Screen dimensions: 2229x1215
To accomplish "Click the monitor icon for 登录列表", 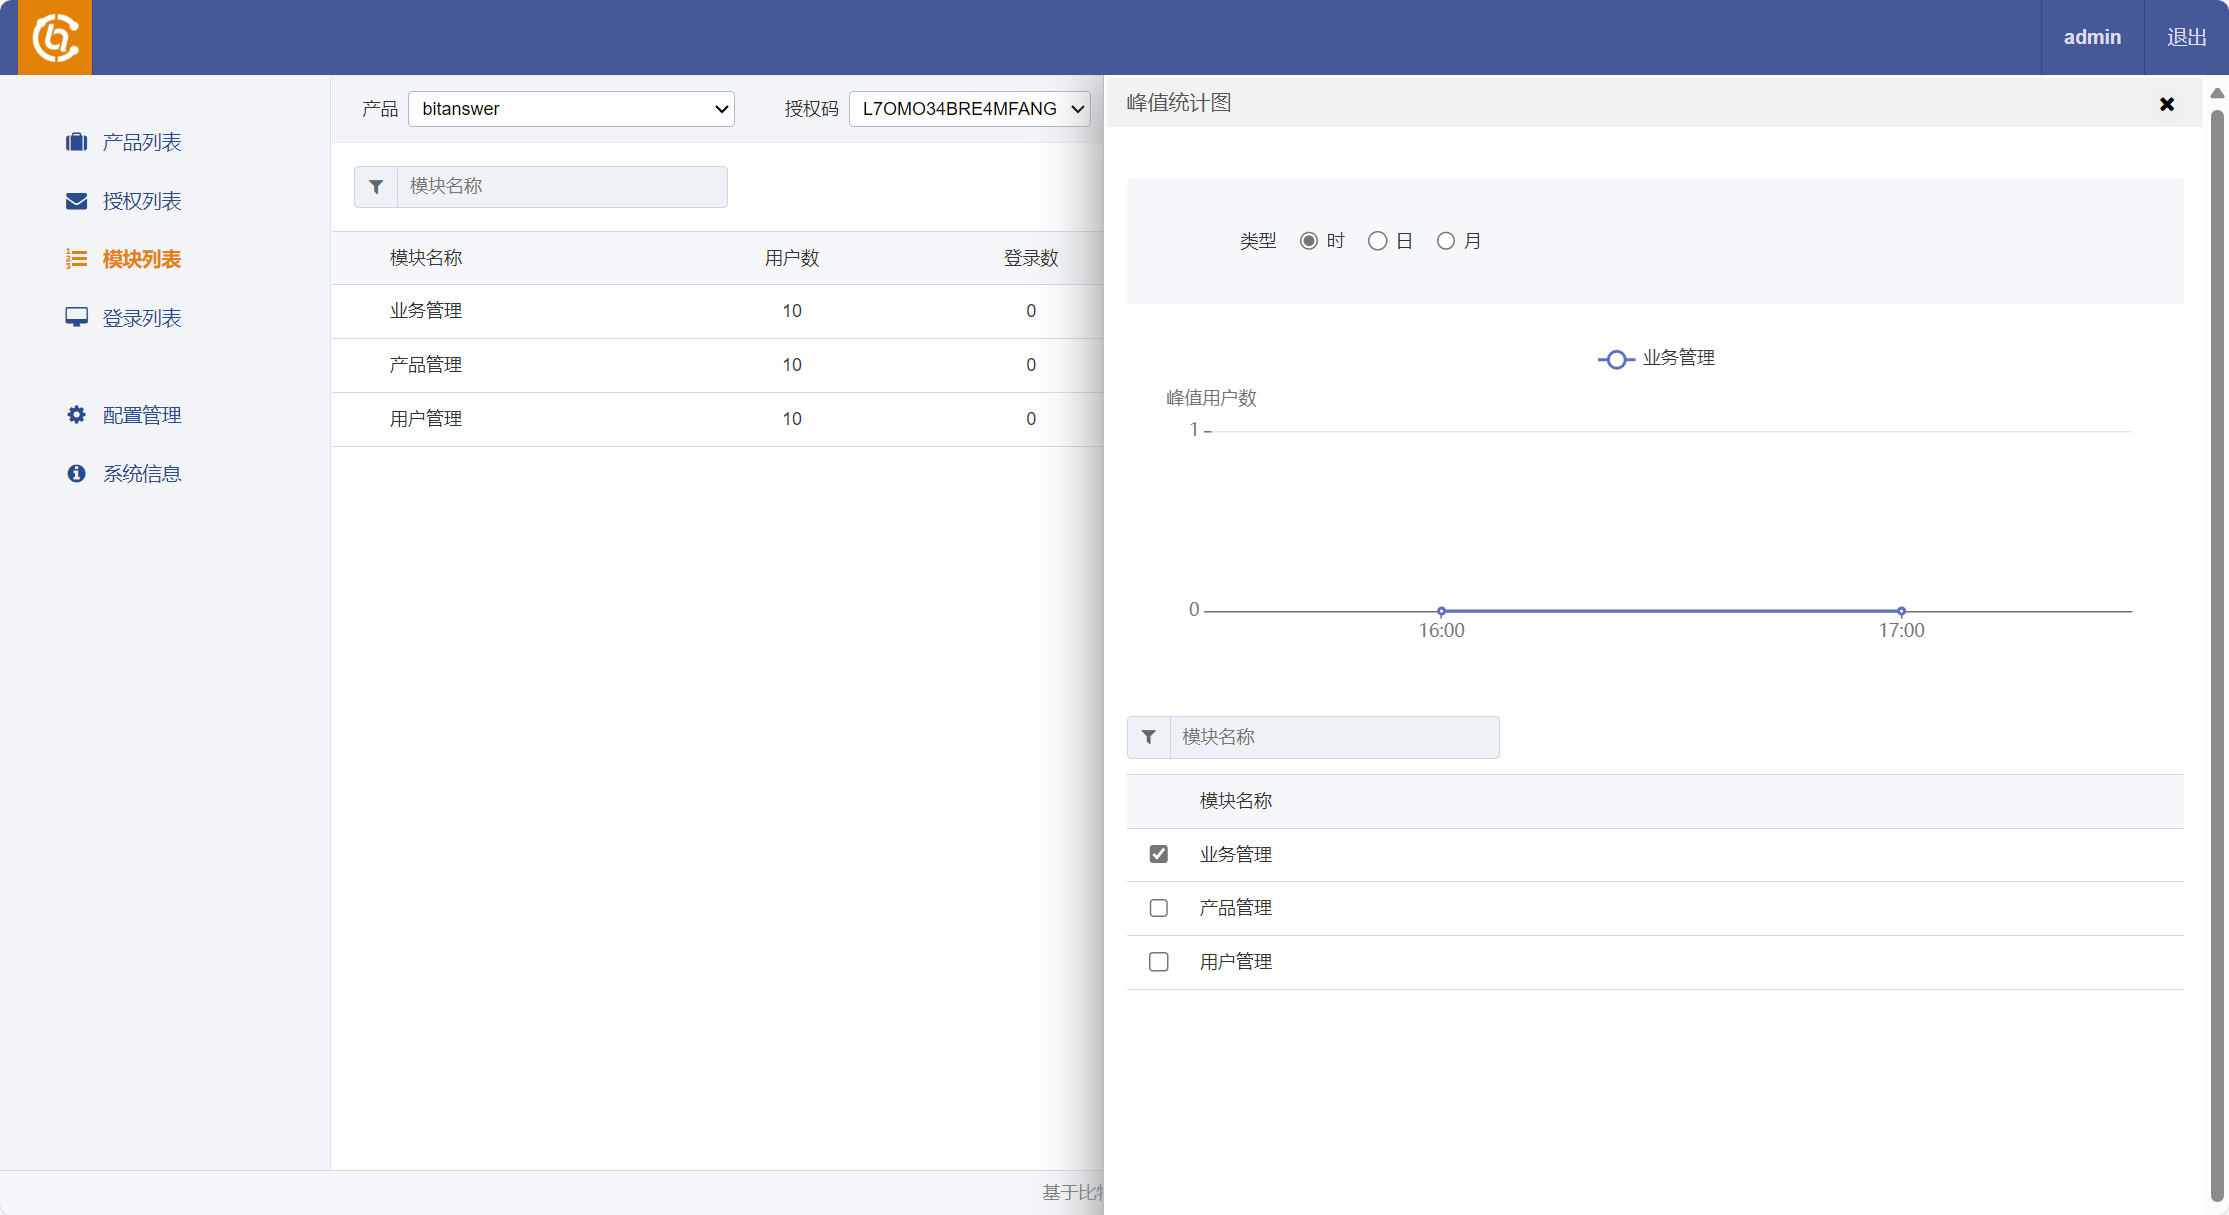I will click(x=76, y=317).
